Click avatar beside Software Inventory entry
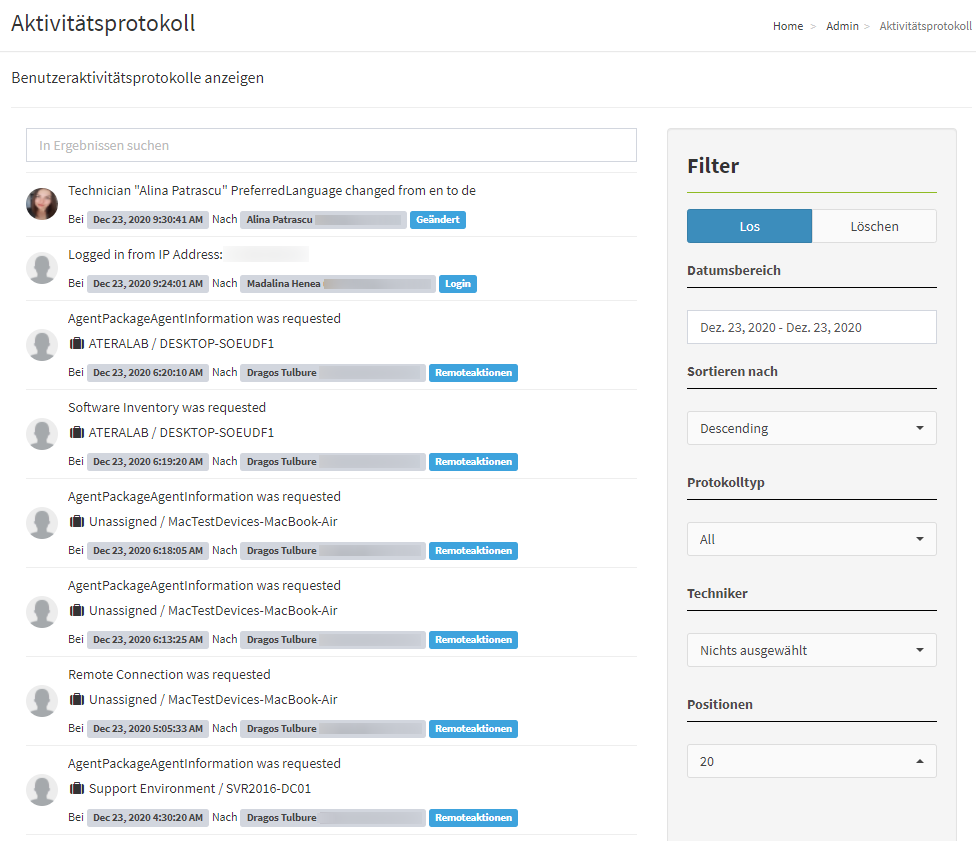This screenshot has width=976, height=841. point(42,434)
